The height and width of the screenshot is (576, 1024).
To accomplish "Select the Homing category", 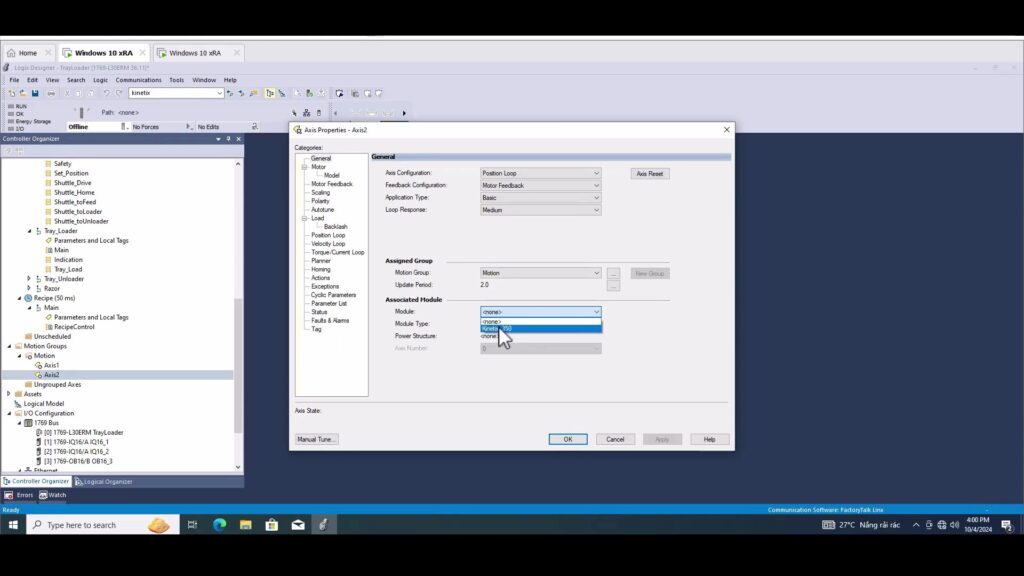I will pyautogui.click(x=320, y=269).
